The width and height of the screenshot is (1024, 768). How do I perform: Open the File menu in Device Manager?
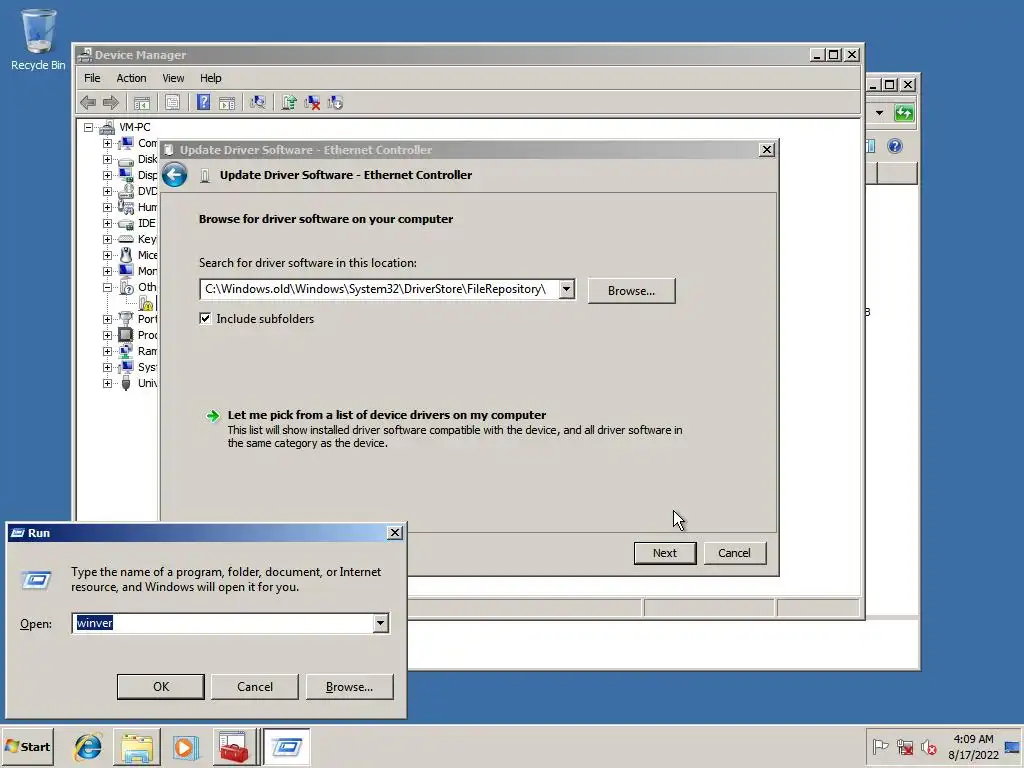[x=92, y=78]
